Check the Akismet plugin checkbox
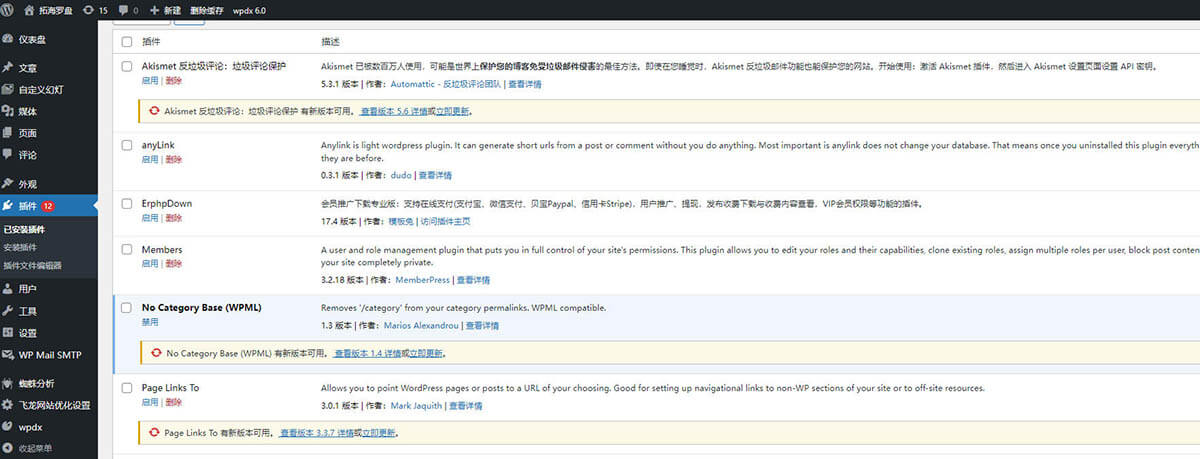The width and height of the screenshot is (1200, 459). click(126, 66)
